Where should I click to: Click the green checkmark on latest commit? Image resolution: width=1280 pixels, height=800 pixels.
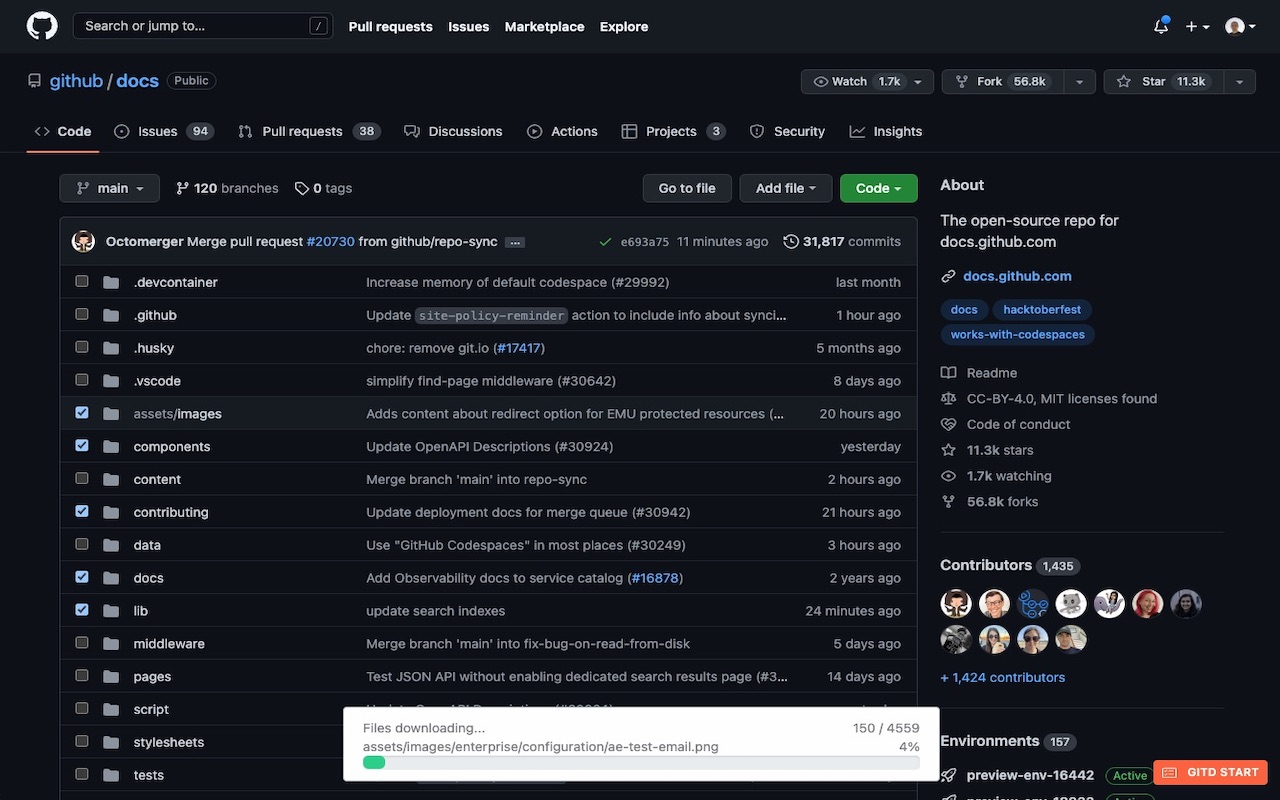(604, 241)
